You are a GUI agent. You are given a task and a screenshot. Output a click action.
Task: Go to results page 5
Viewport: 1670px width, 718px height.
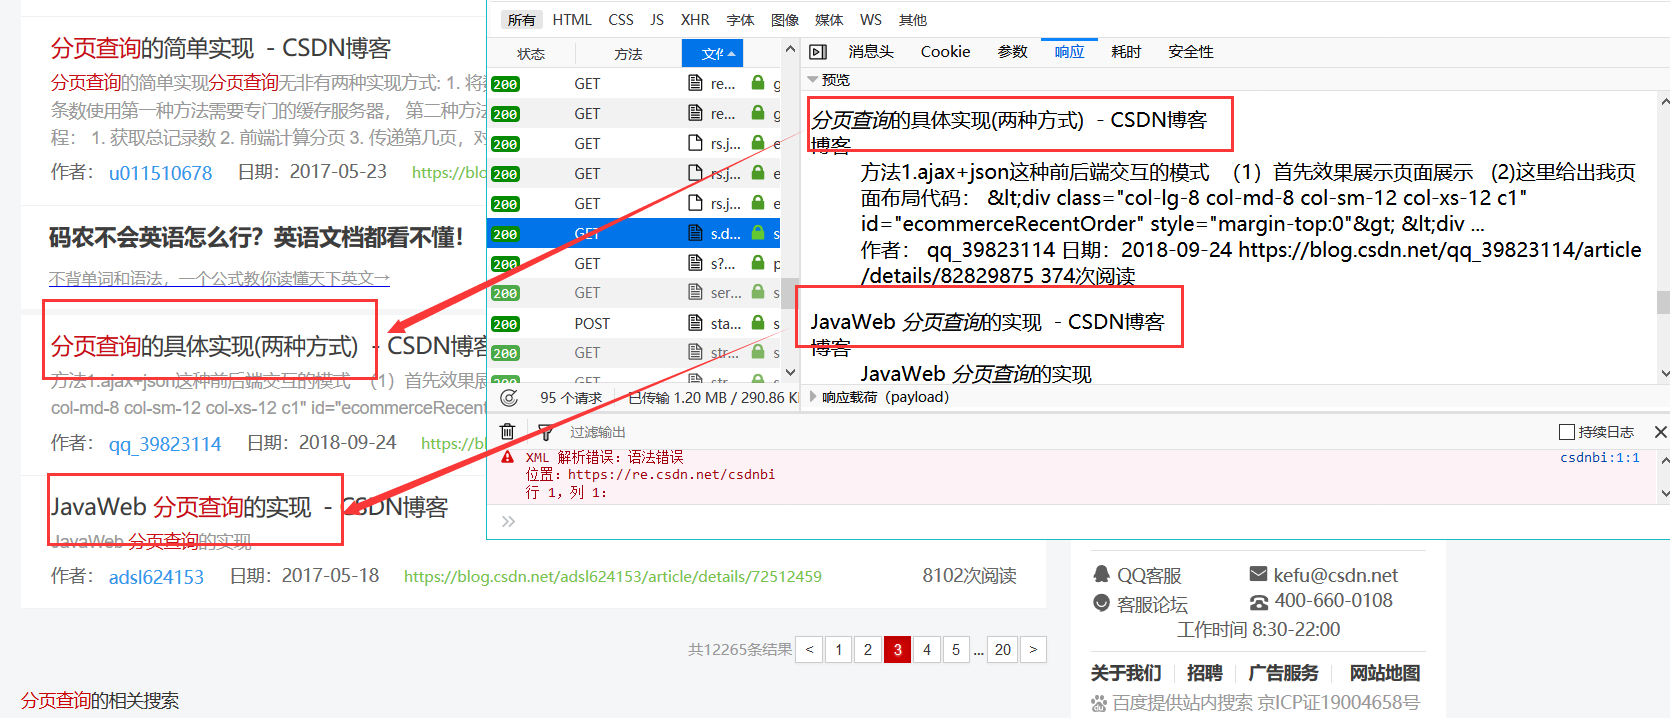pos(956,650)
